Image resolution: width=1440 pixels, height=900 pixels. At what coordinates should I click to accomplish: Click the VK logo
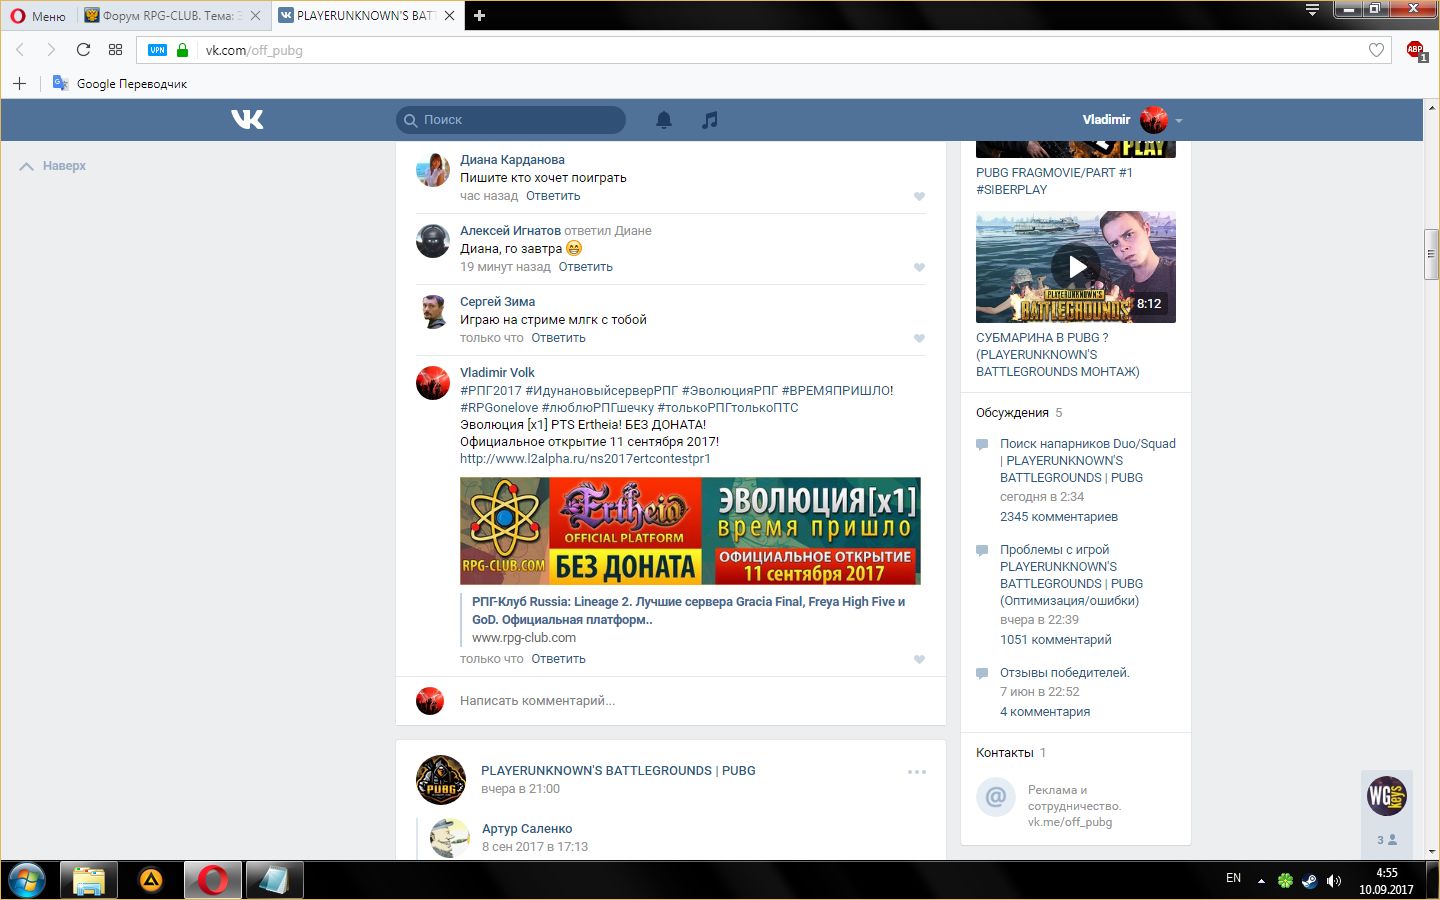pos(247,119)
